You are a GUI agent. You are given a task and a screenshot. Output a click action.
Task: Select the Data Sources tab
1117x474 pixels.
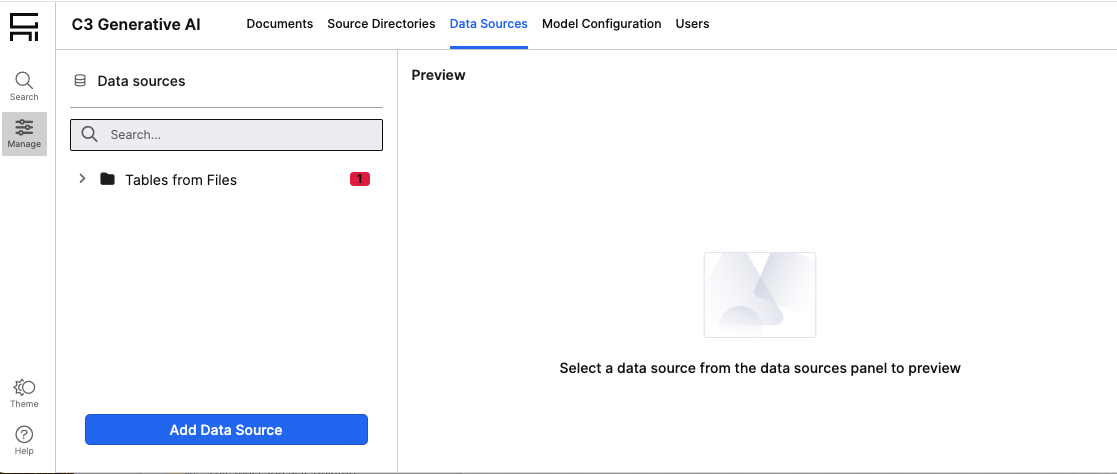[488, 24]
